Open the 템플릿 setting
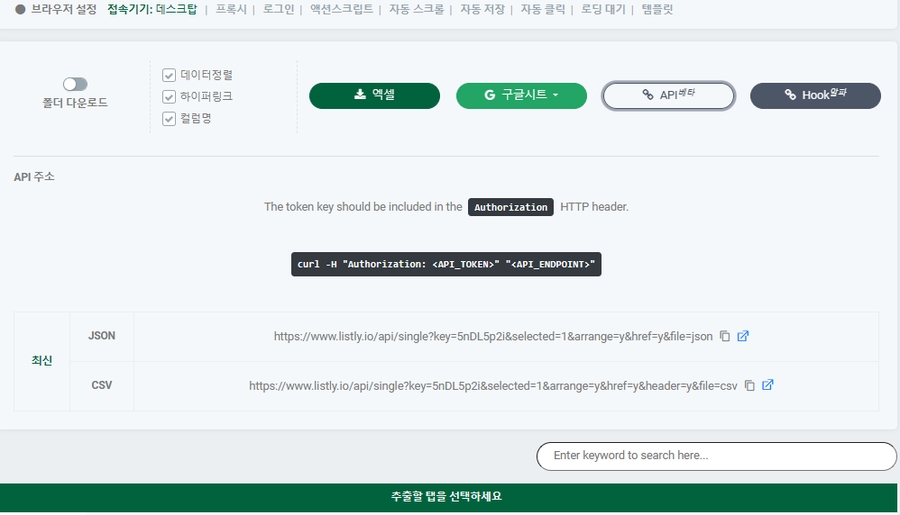The height and width of the screenshot is (515, 900). pos(657,9)
